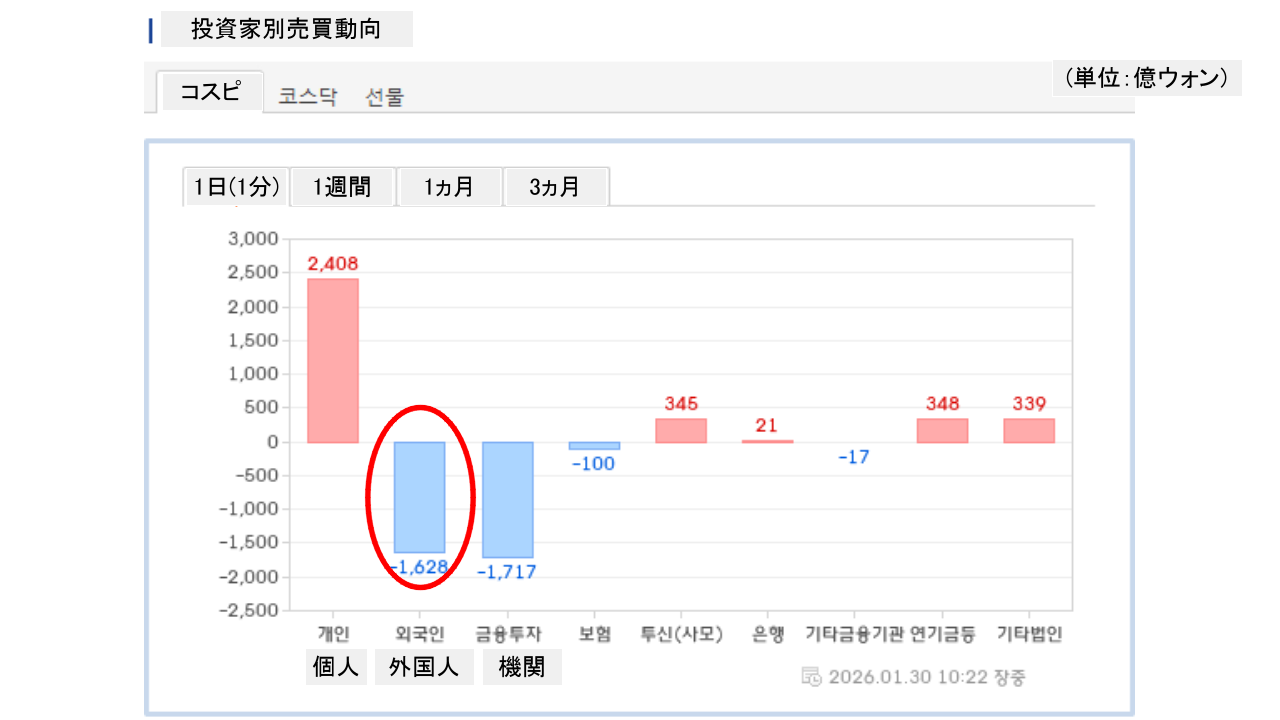Switch to the 코스닥 tab

(x=307, y=97)
